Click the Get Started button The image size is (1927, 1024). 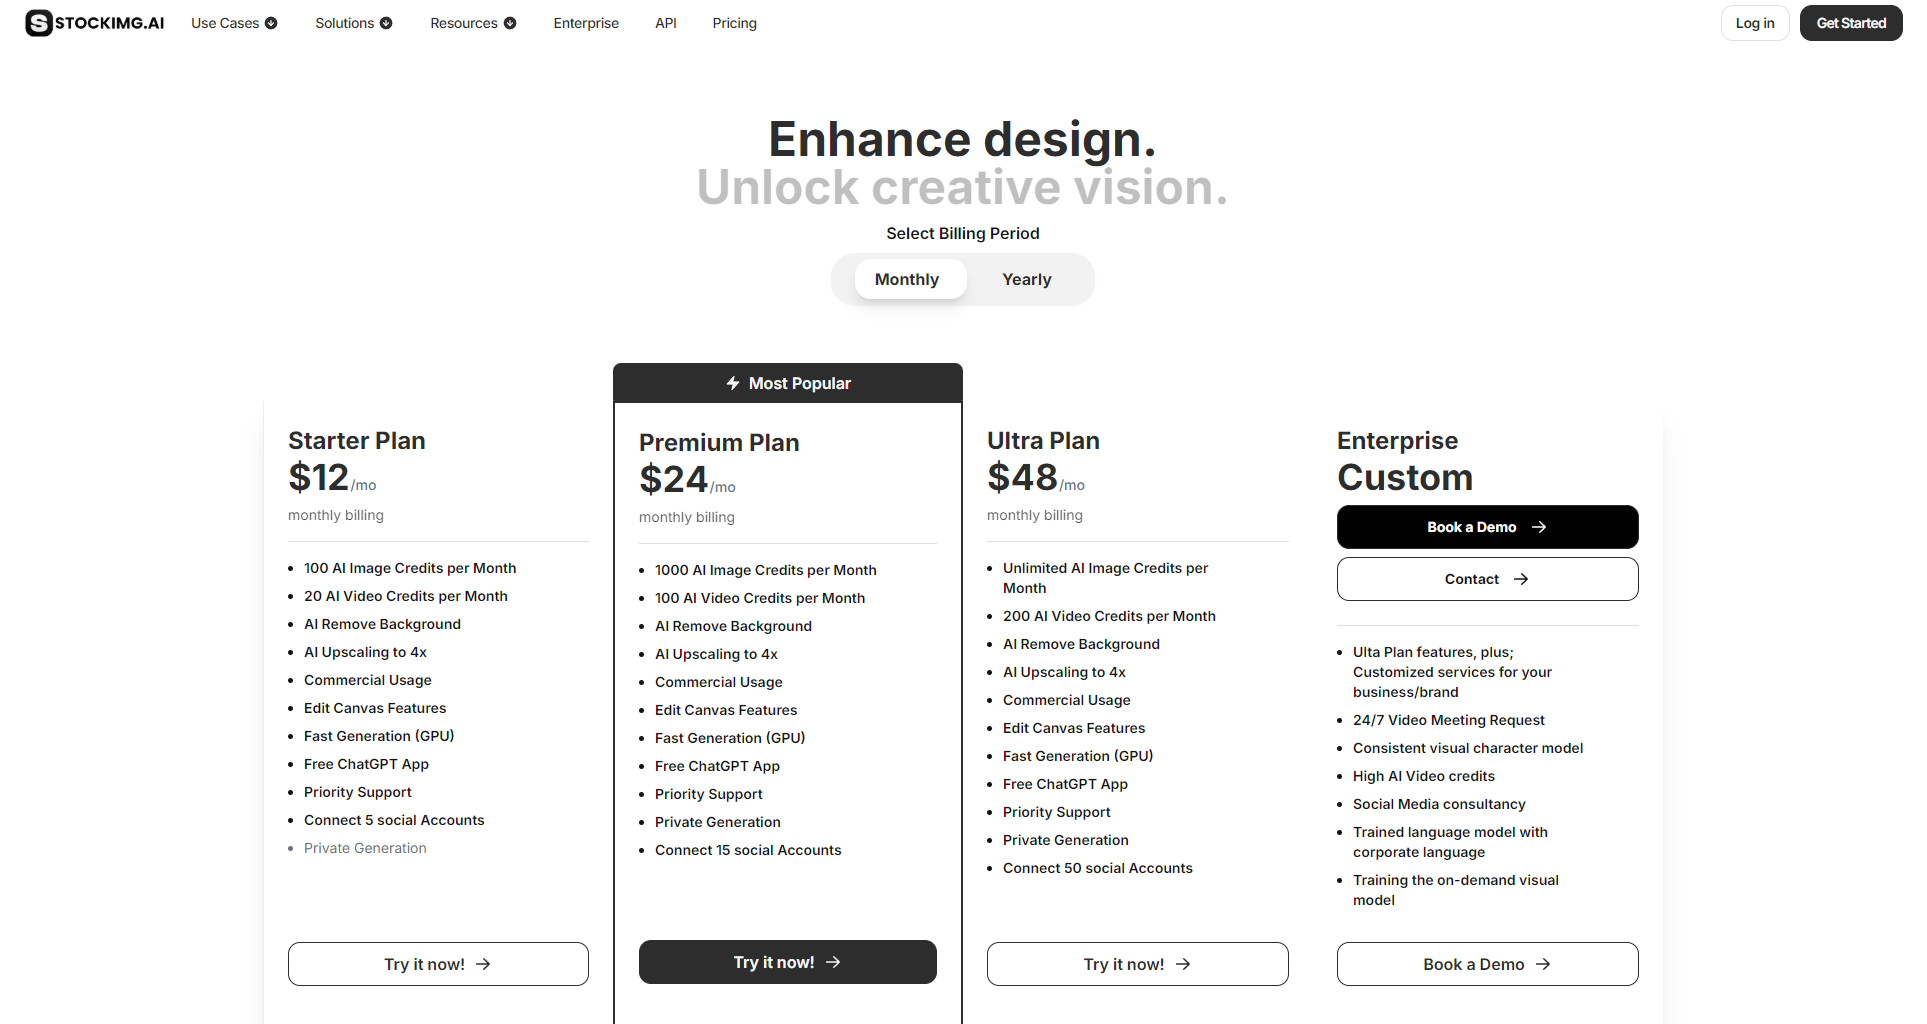1850,23
